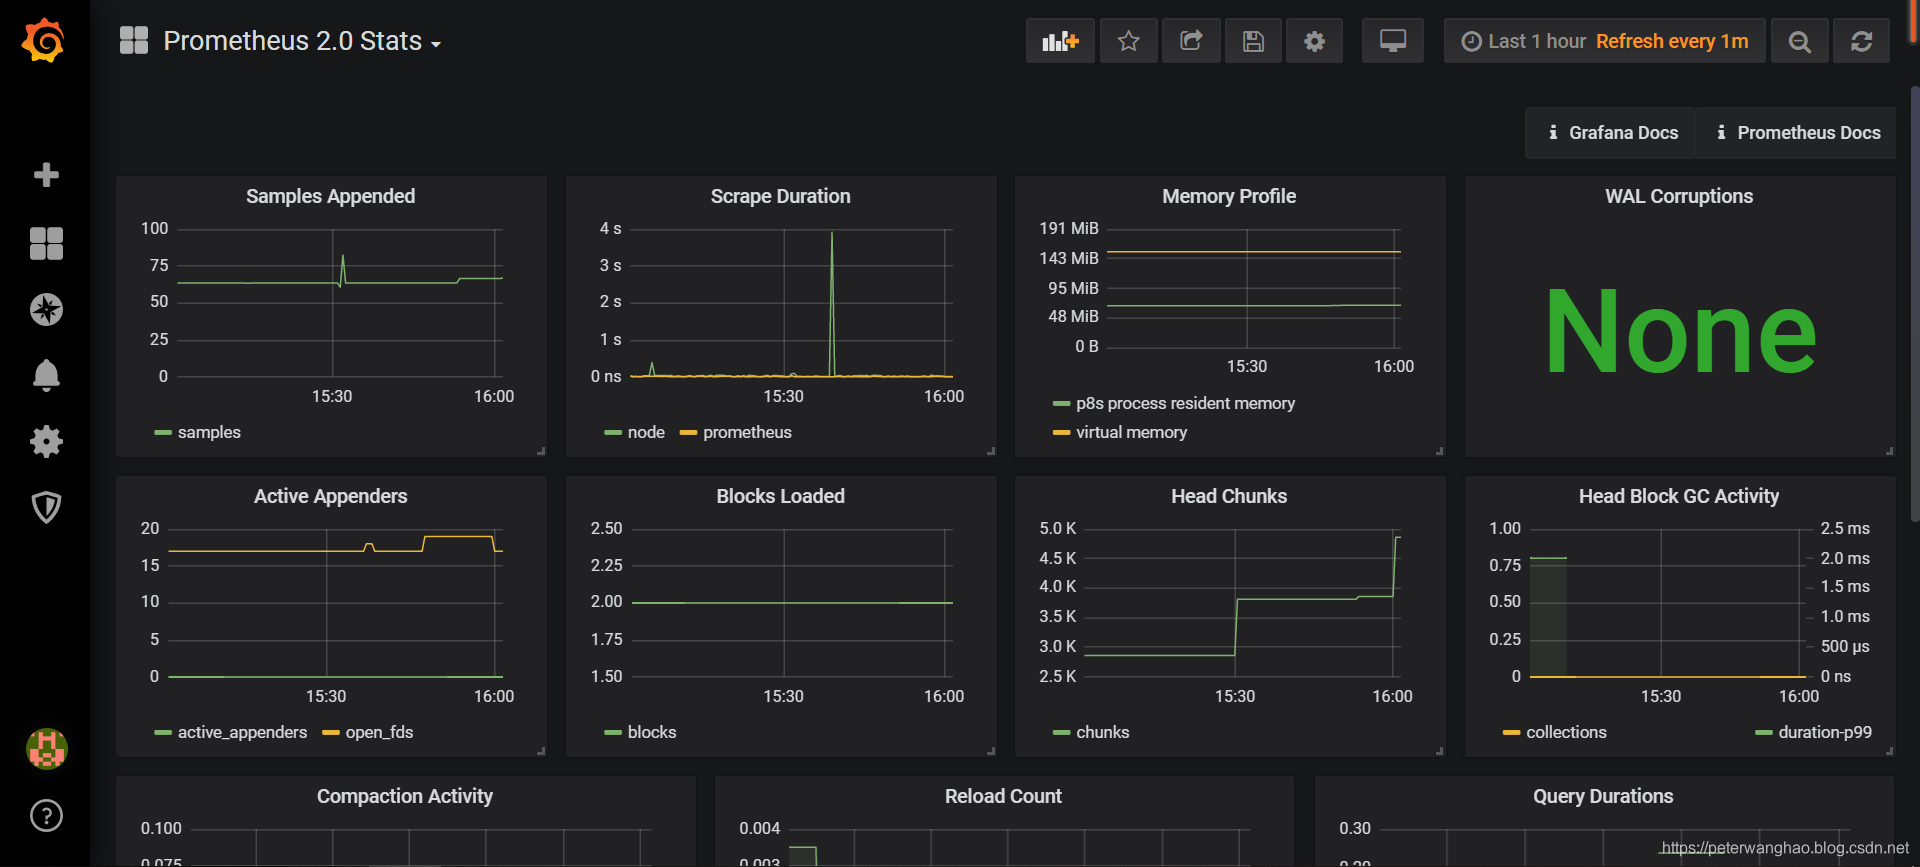
Task: Open Prometheus Docs link
Action: (1797, 133)
